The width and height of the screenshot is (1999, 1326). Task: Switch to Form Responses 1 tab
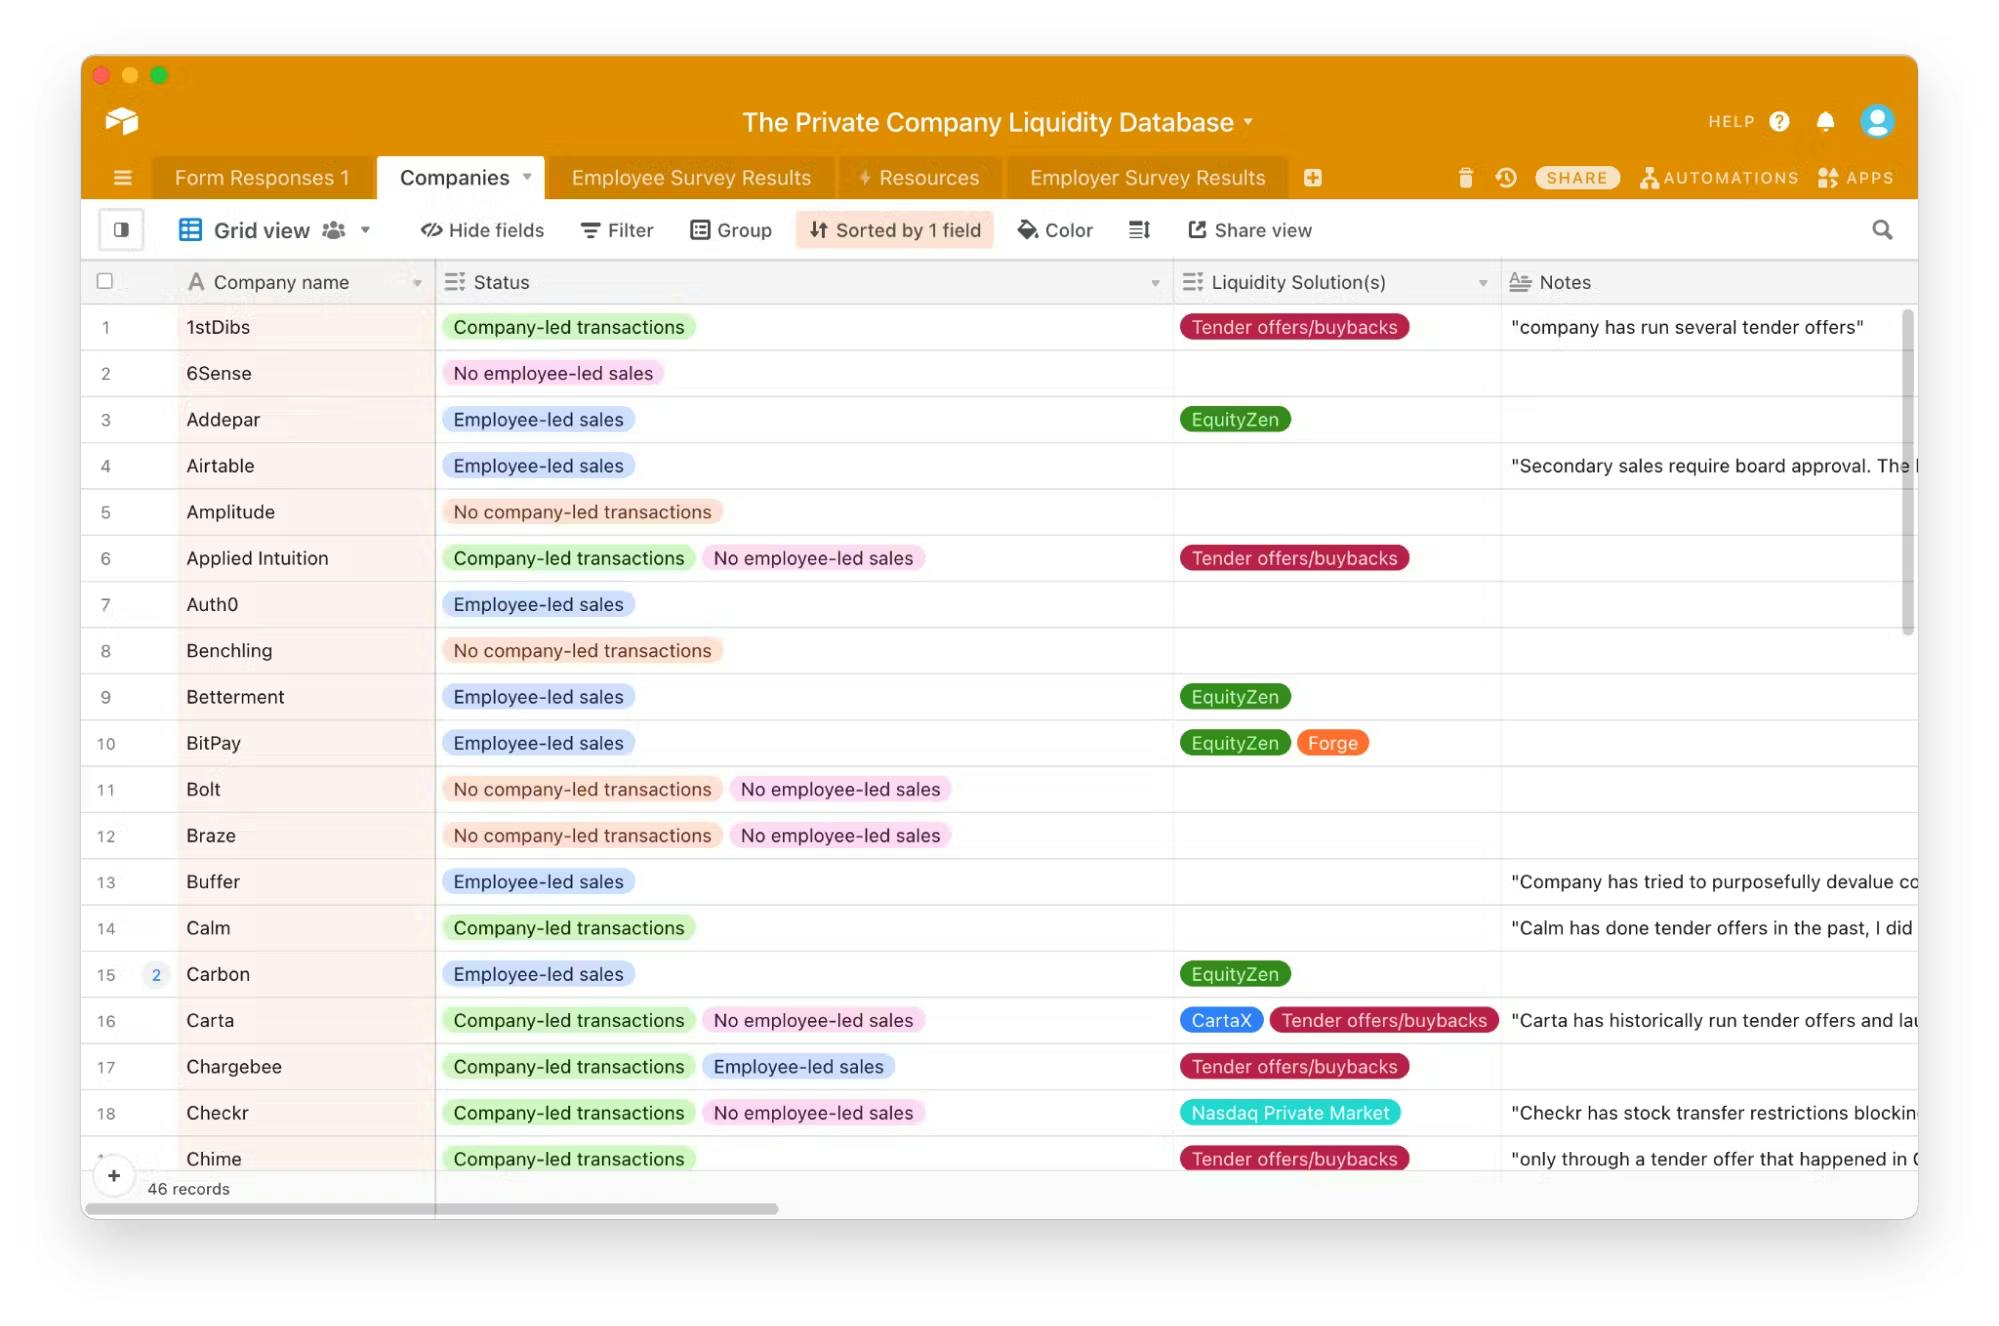pyautogui.click(x=262, y=178)
